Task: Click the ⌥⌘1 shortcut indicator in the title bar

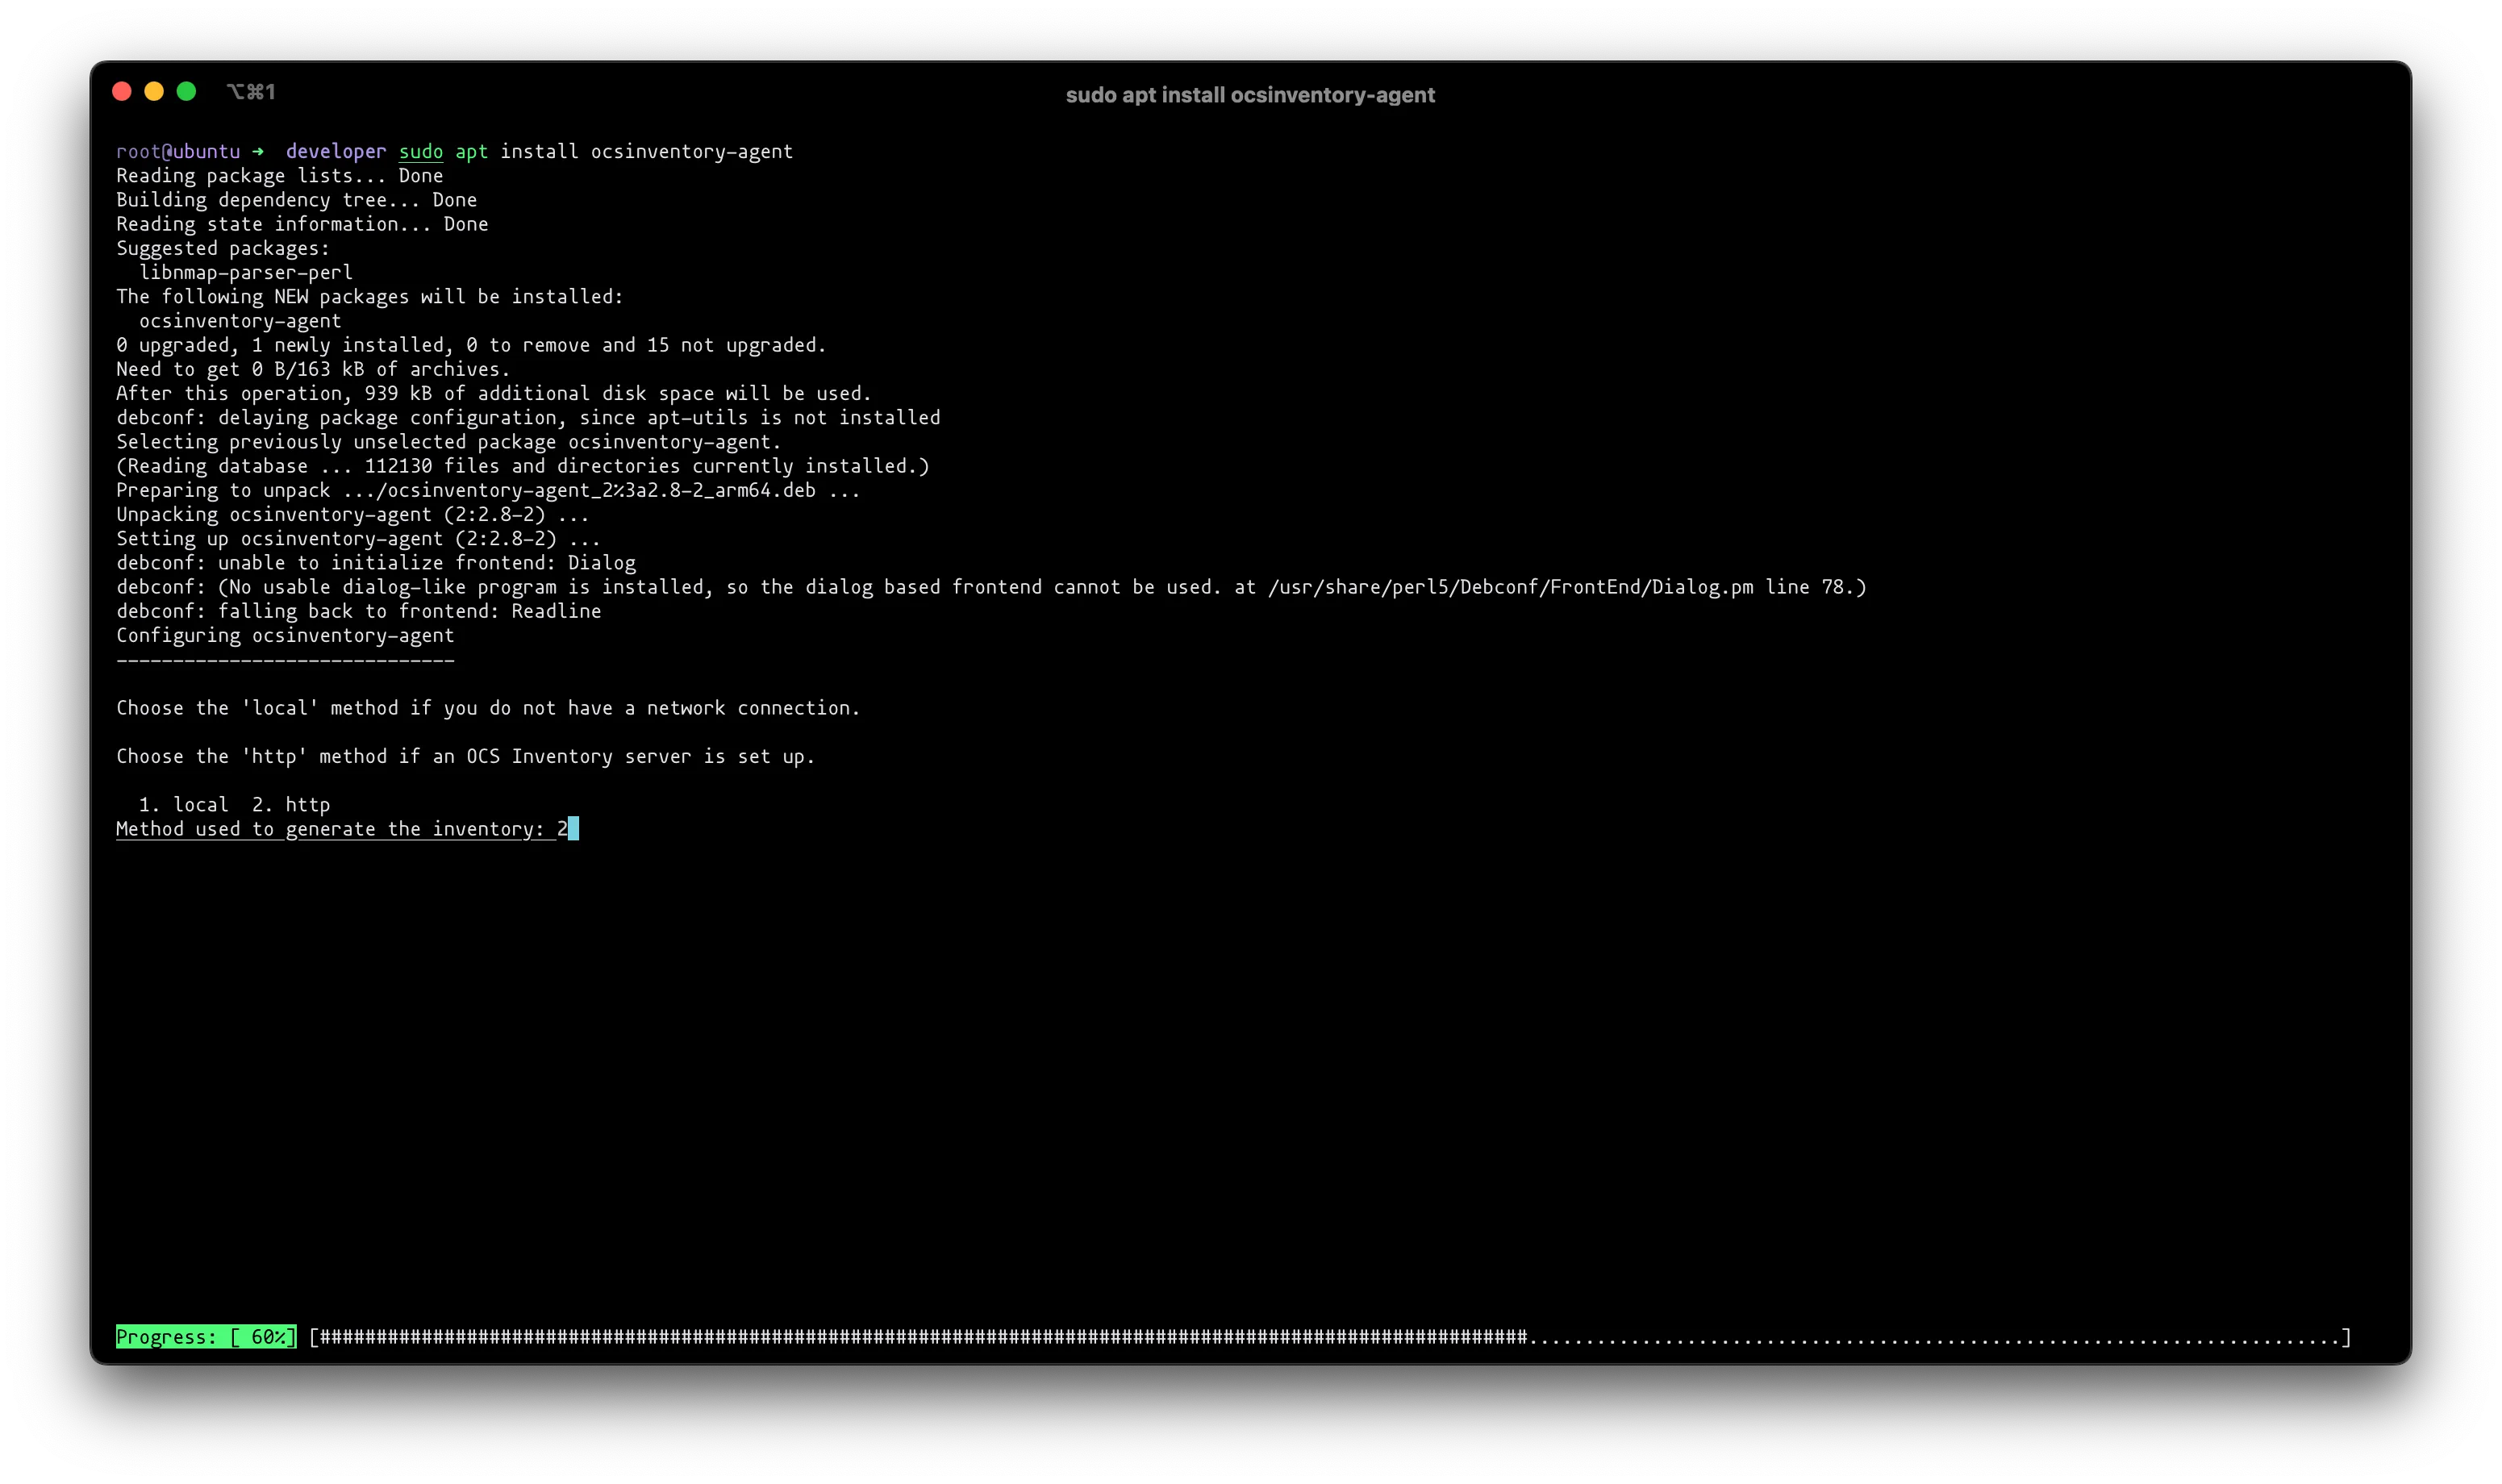Action: 251,92
